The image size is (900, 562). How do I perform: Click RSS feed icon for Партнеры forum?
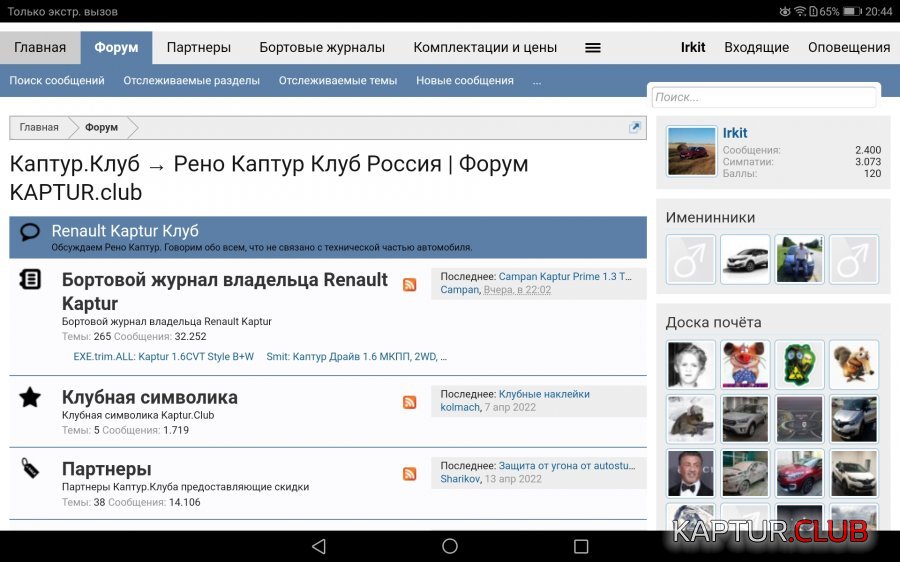409,474
